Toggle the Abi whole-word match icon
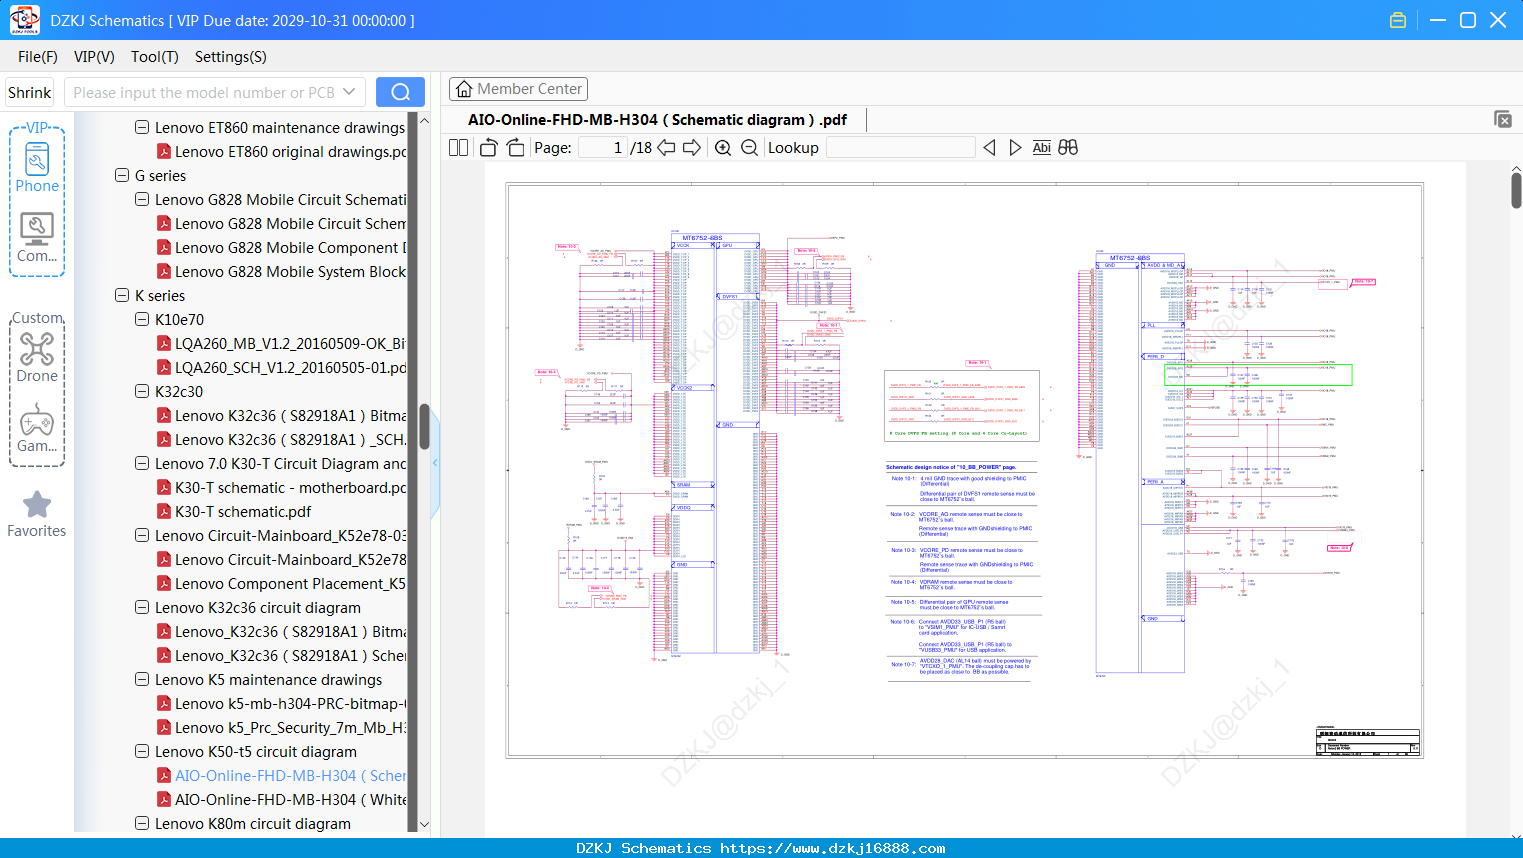 point(1041,147)
